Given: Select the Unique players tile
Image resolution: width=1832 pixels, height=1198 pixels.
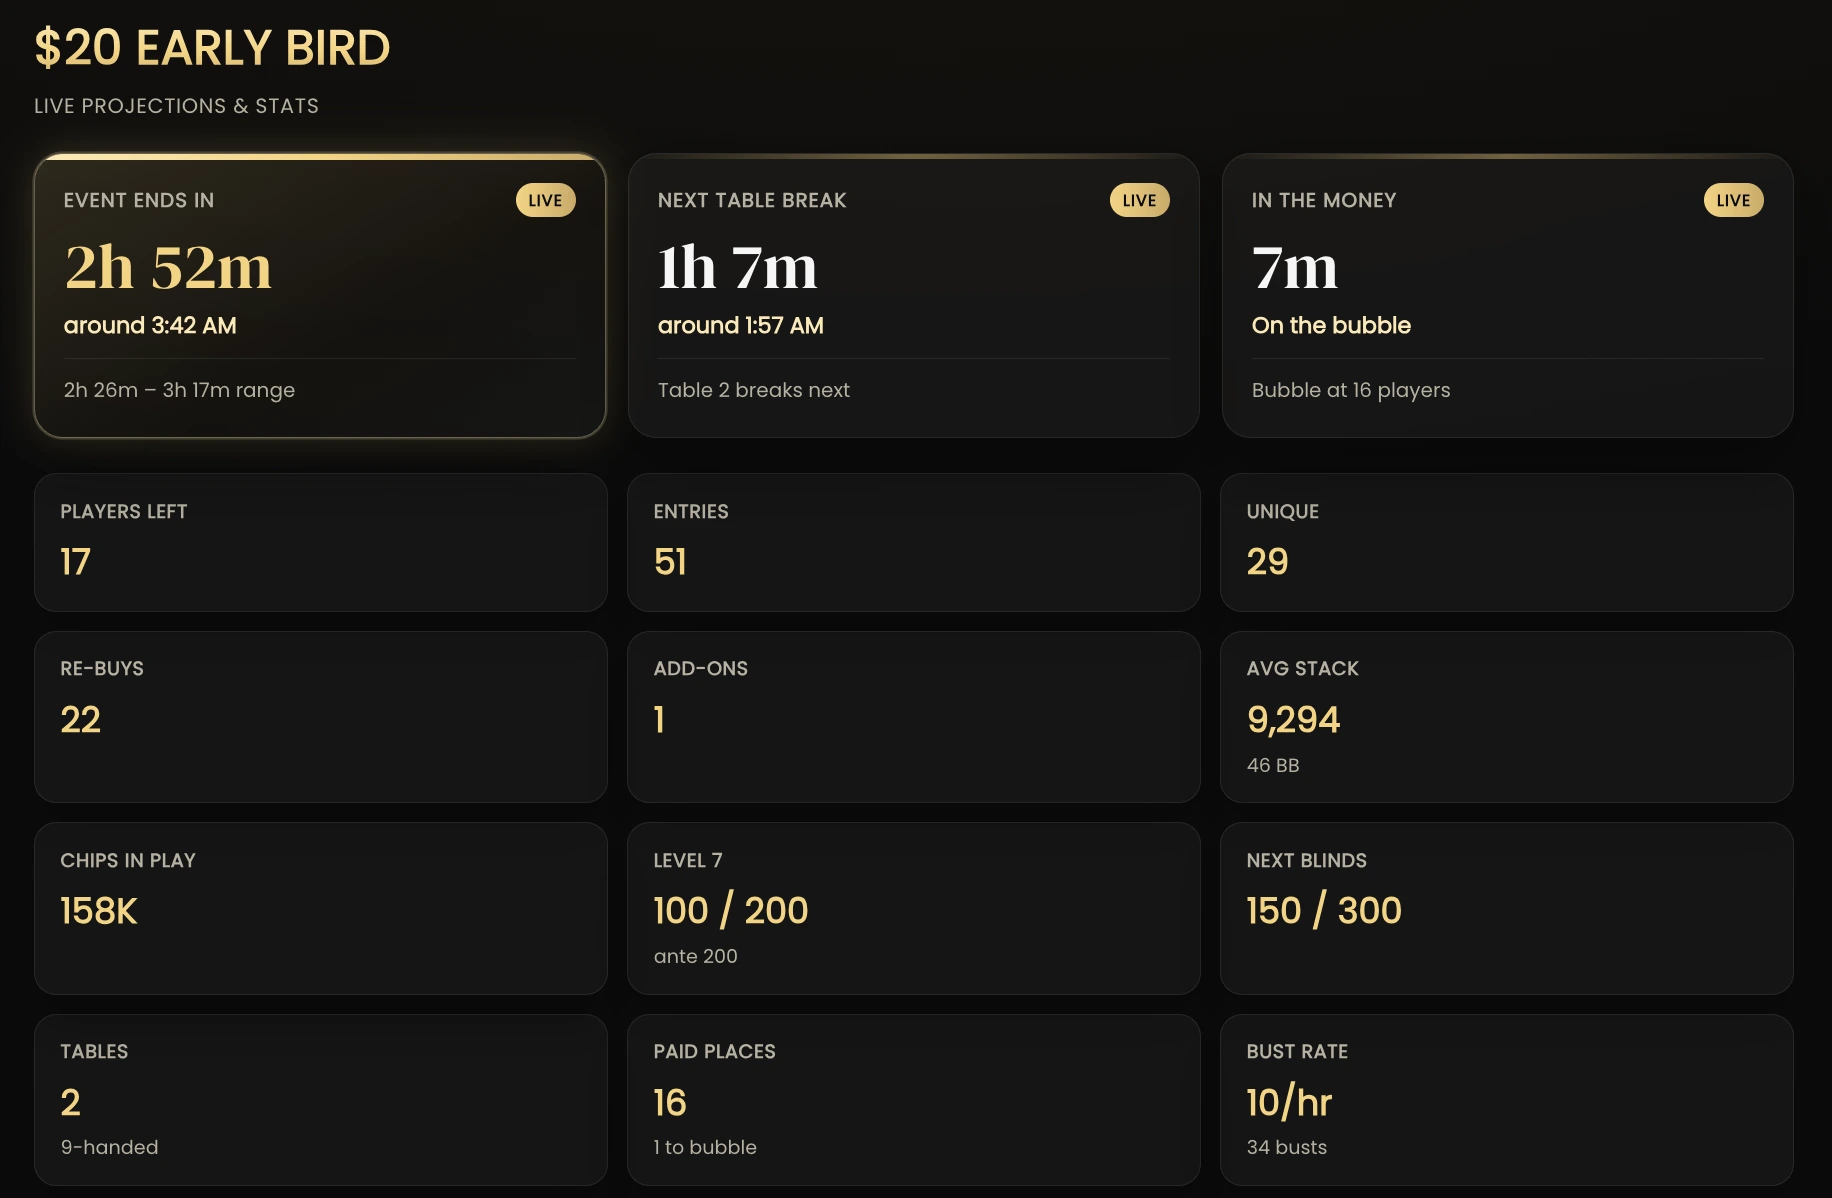Looking at the screenshot, I should click(1506, 542).
